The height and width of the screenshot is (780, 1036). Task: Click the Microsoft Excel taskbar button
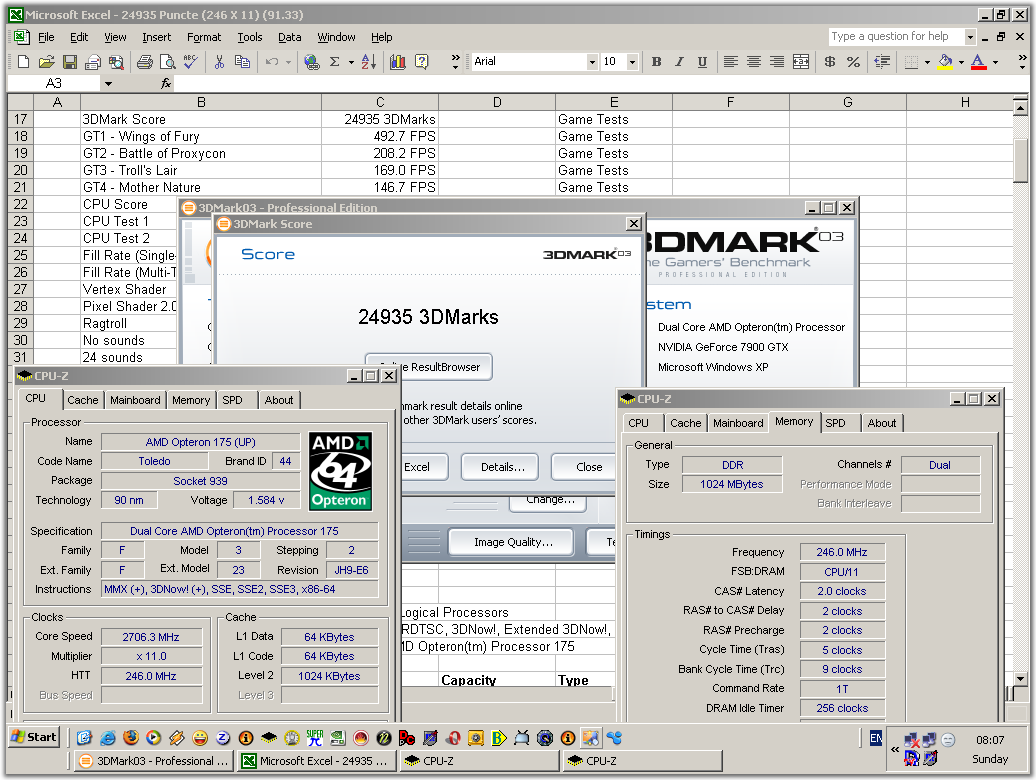click(x=316, y=761)
